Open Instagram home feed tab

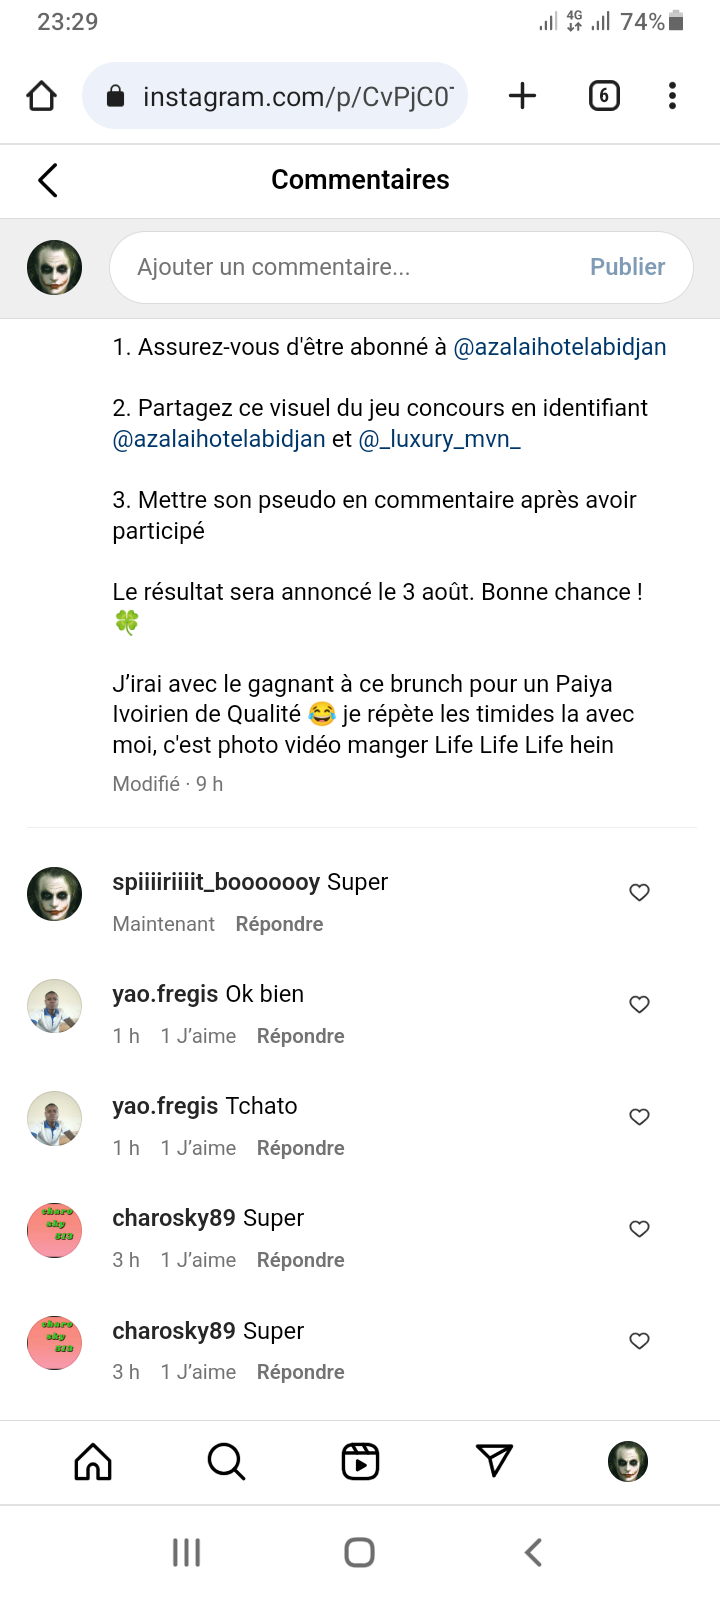coord(93,1461)
